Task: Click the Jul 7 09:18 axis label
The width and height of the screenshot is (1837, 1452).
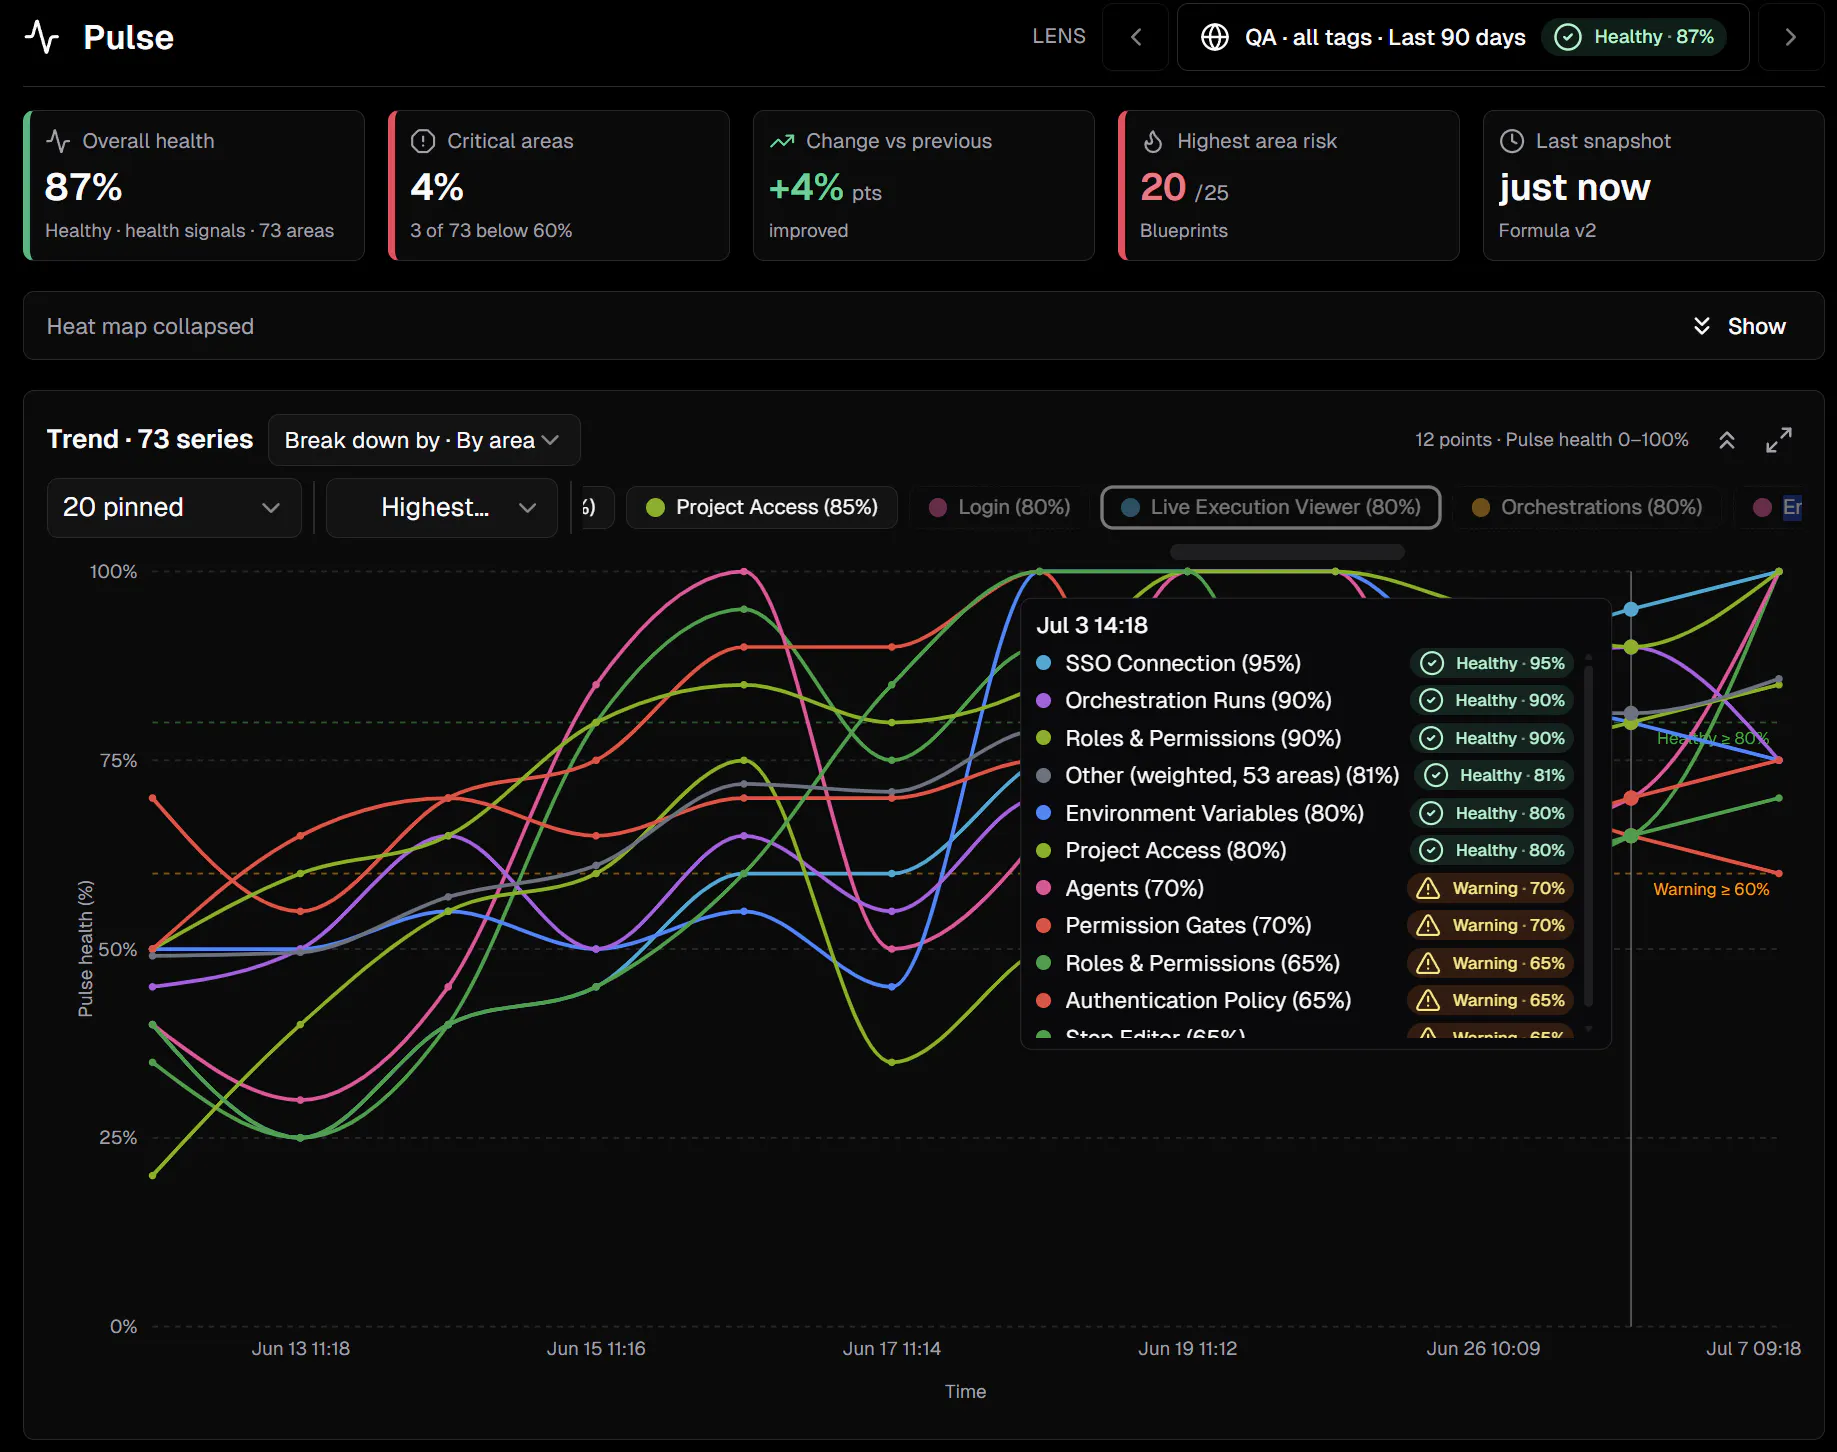Action: coord(1753,1348)
